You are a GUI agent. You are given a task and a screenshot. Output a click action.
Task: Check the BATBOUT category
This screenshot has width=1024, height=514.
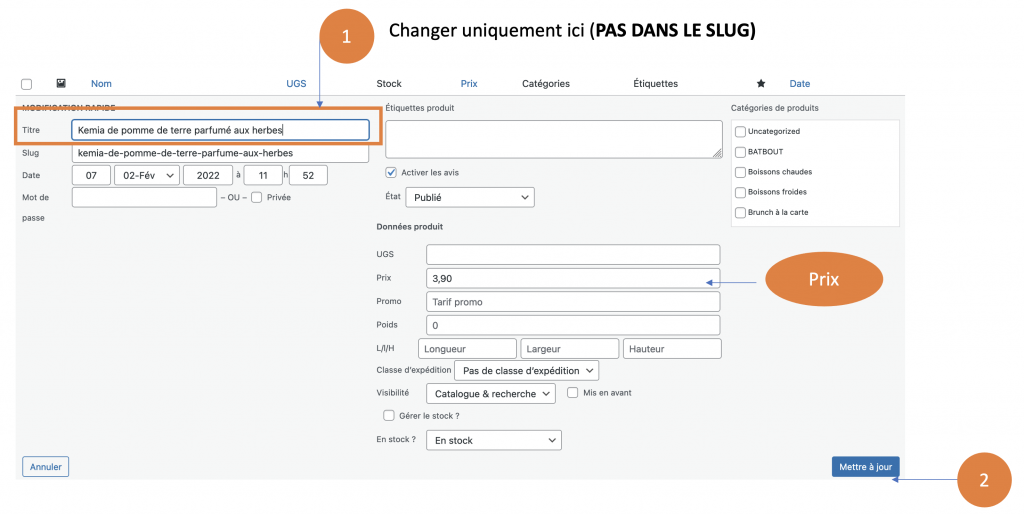tap(740, 152)
